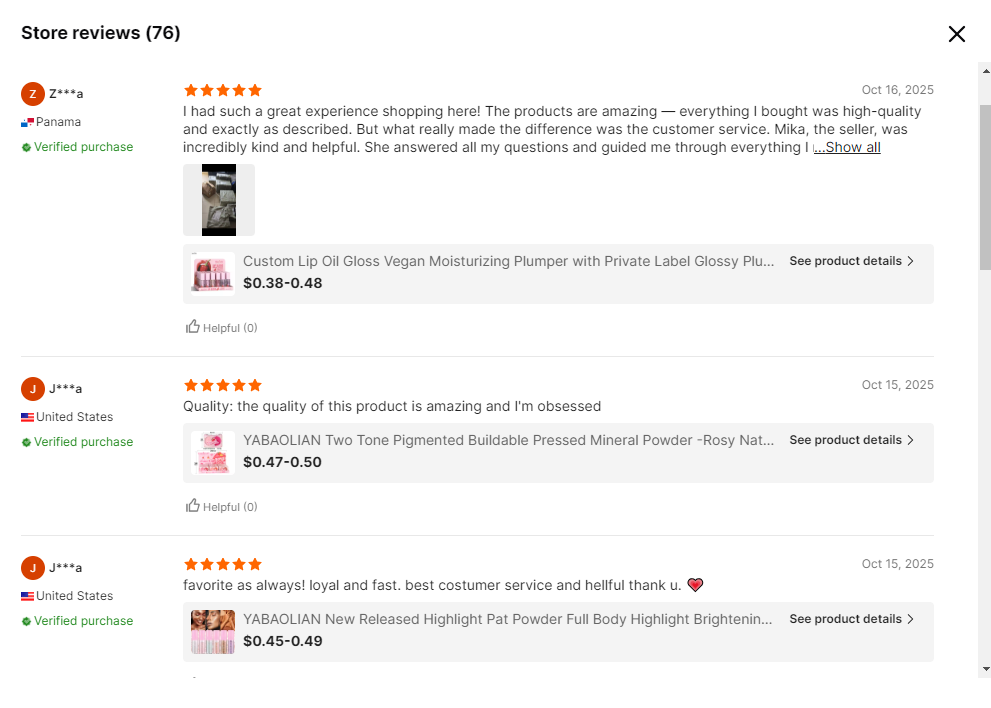Image resolution: width=991 pixels, height=708 pixels.
Task: Click the Z avatar for reviewer Z***a
Action: tap(33, 94)
